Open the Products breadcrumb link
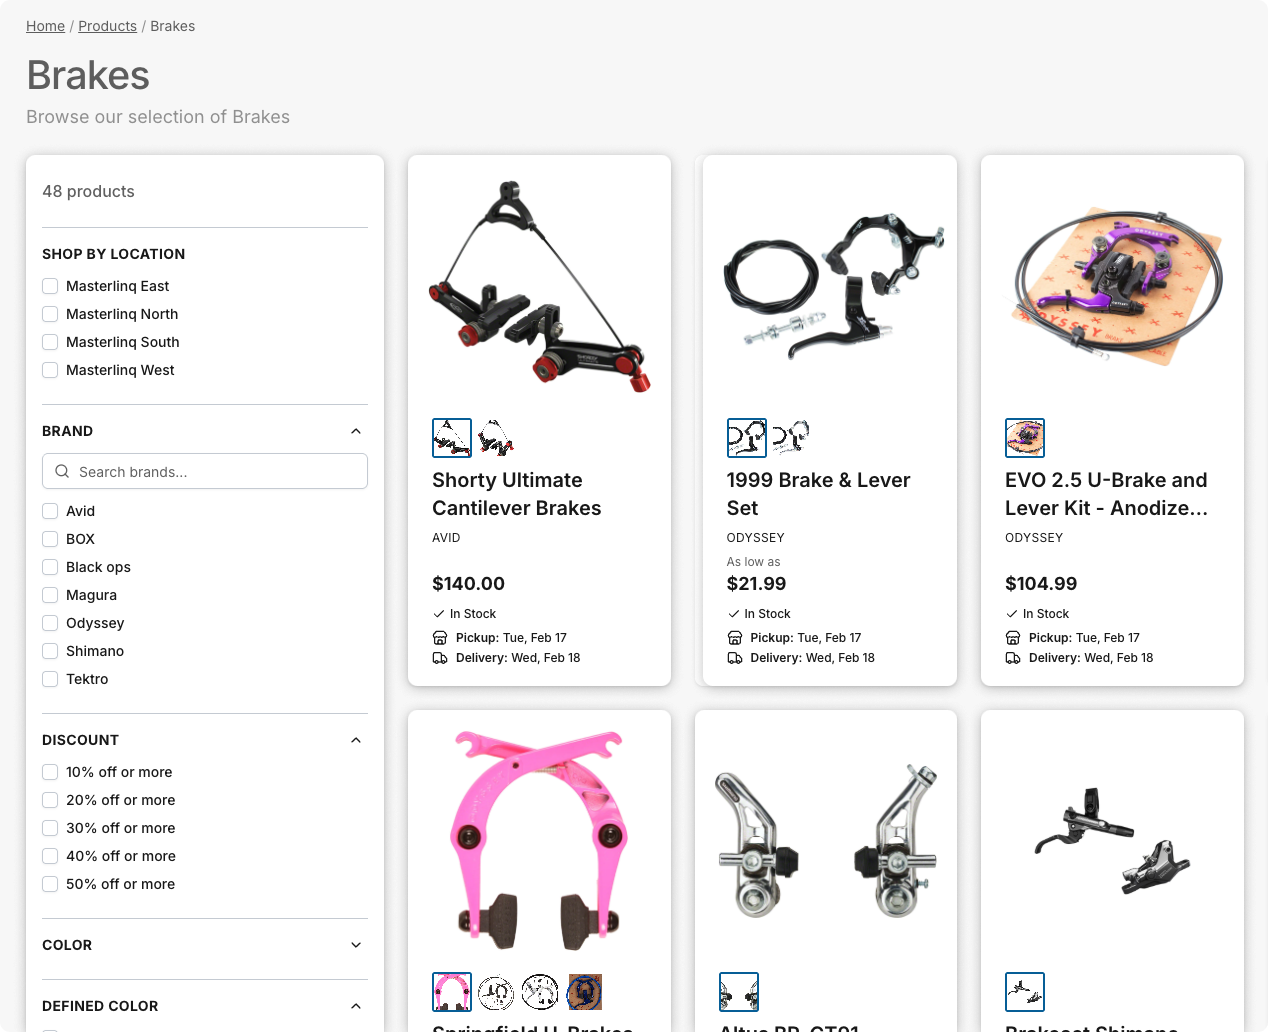This screenshot has height=1032, width=1268. [x=107, y=26]
